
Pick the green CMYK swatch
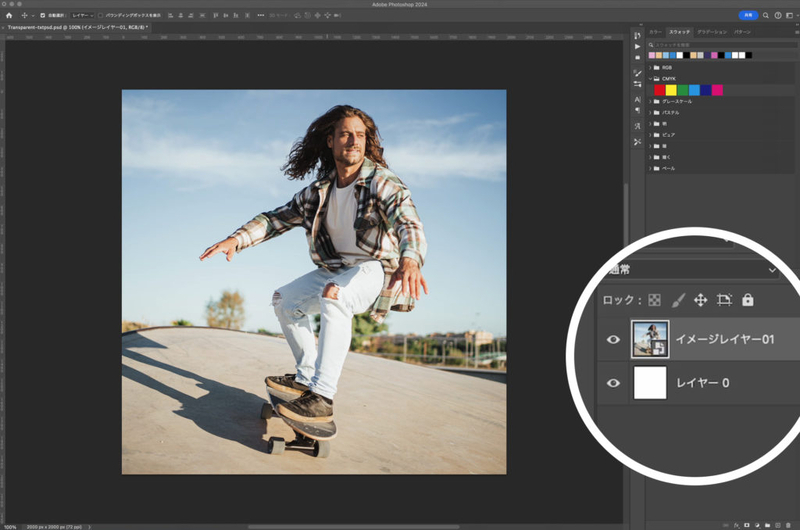[683, 90]
